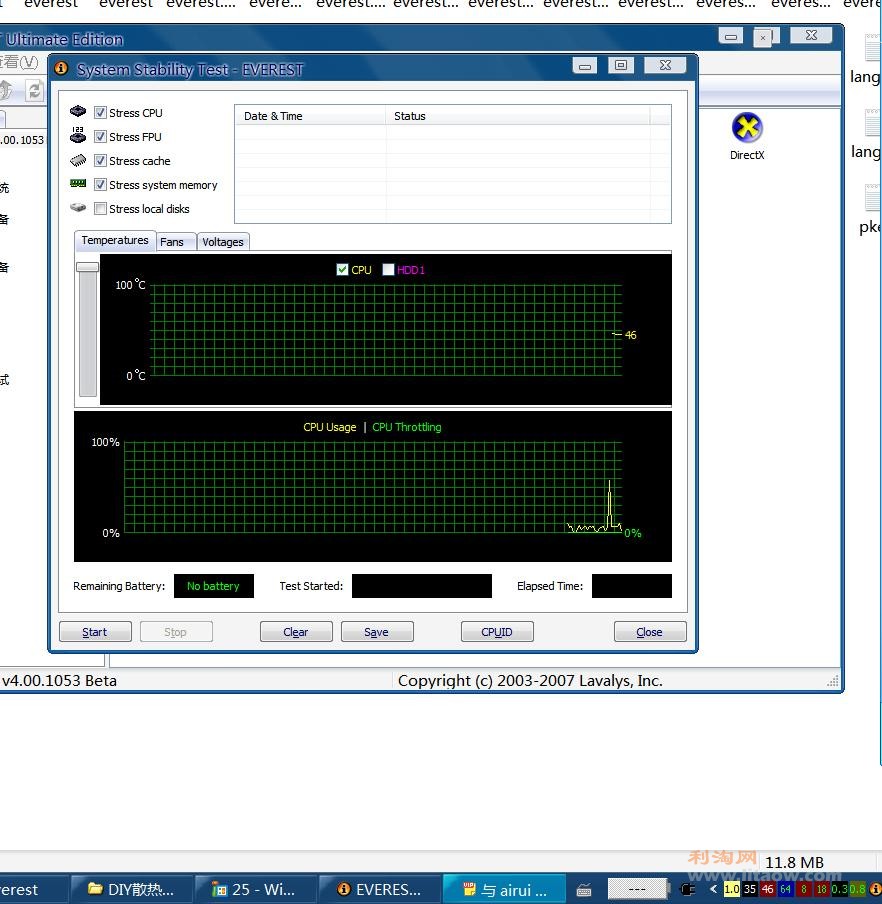Click the red 18 sensor tray icon

(x=821, y=889)
